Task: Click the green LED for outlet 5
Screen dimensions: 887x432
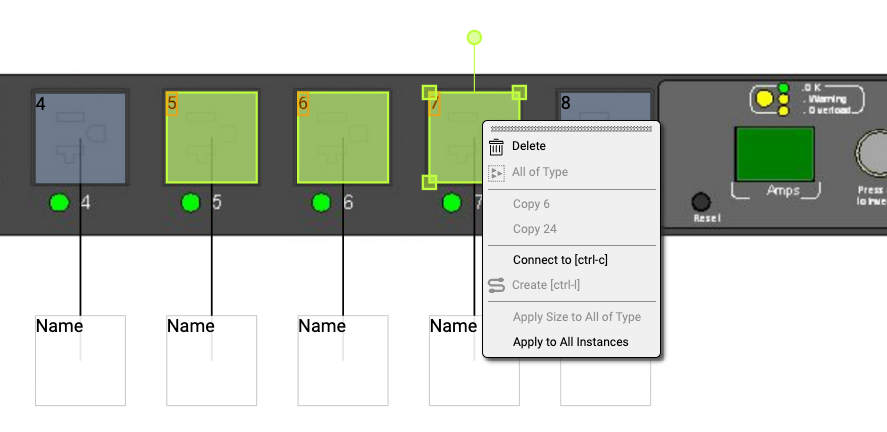Action: pos(190,203)
